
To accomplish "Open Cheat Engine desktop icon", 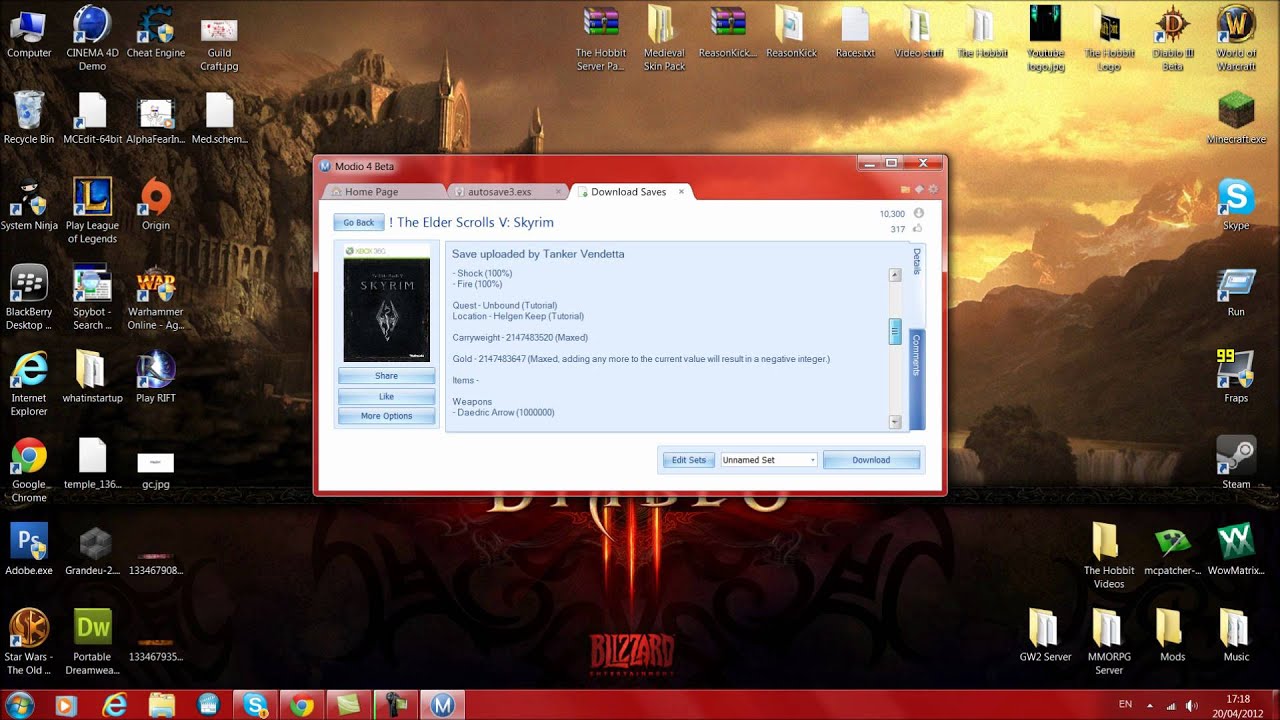I will coord(155,32).
